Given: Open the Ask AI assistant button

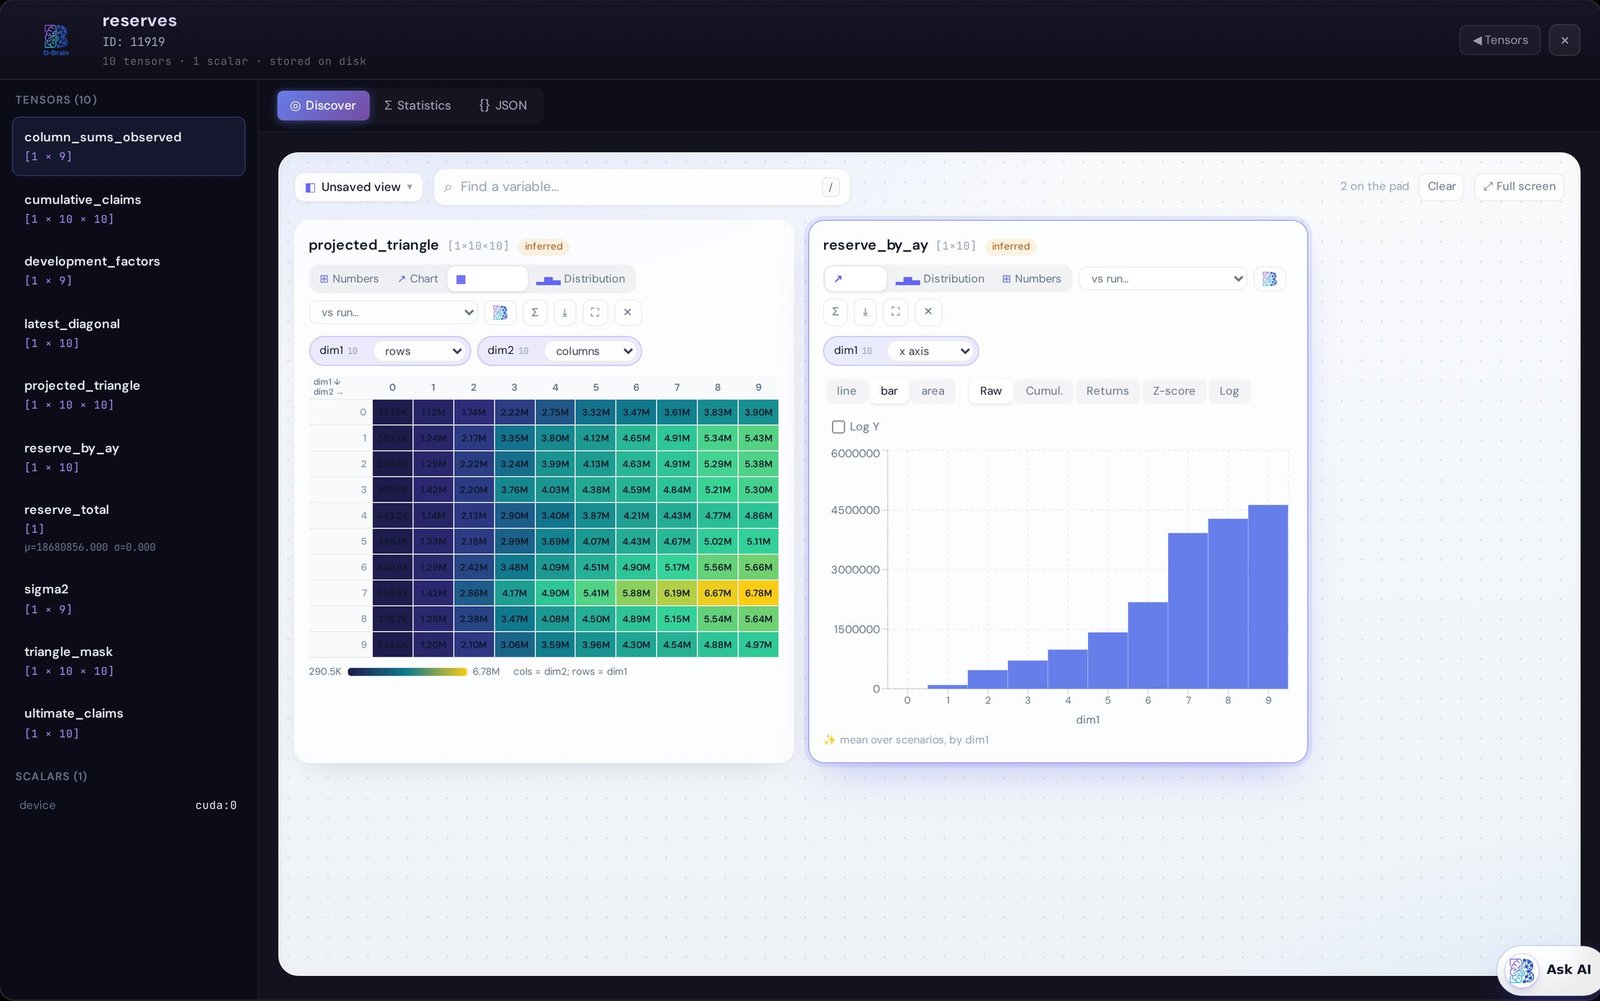Looking at the screenshot, I should point(1551,969).
